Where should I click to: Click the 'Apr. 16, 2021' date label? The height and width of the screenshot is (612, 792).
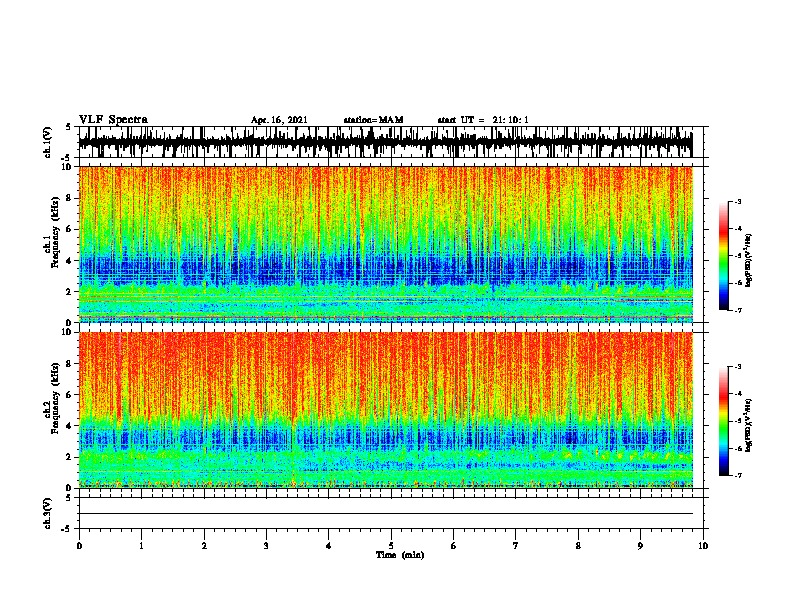[x=279, y=120]
